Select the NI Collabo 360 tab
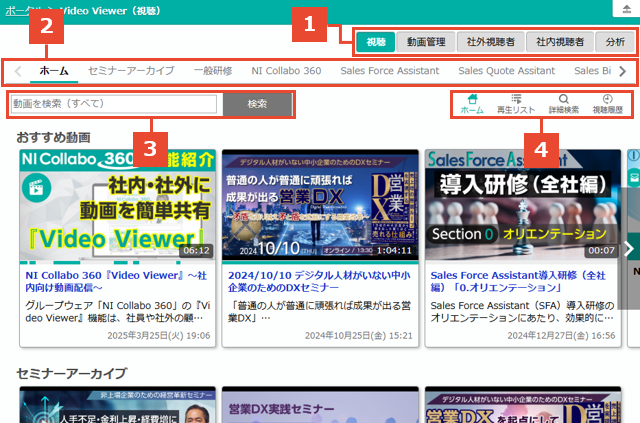The width and height of the screenshot is (640, 423). 286,71
